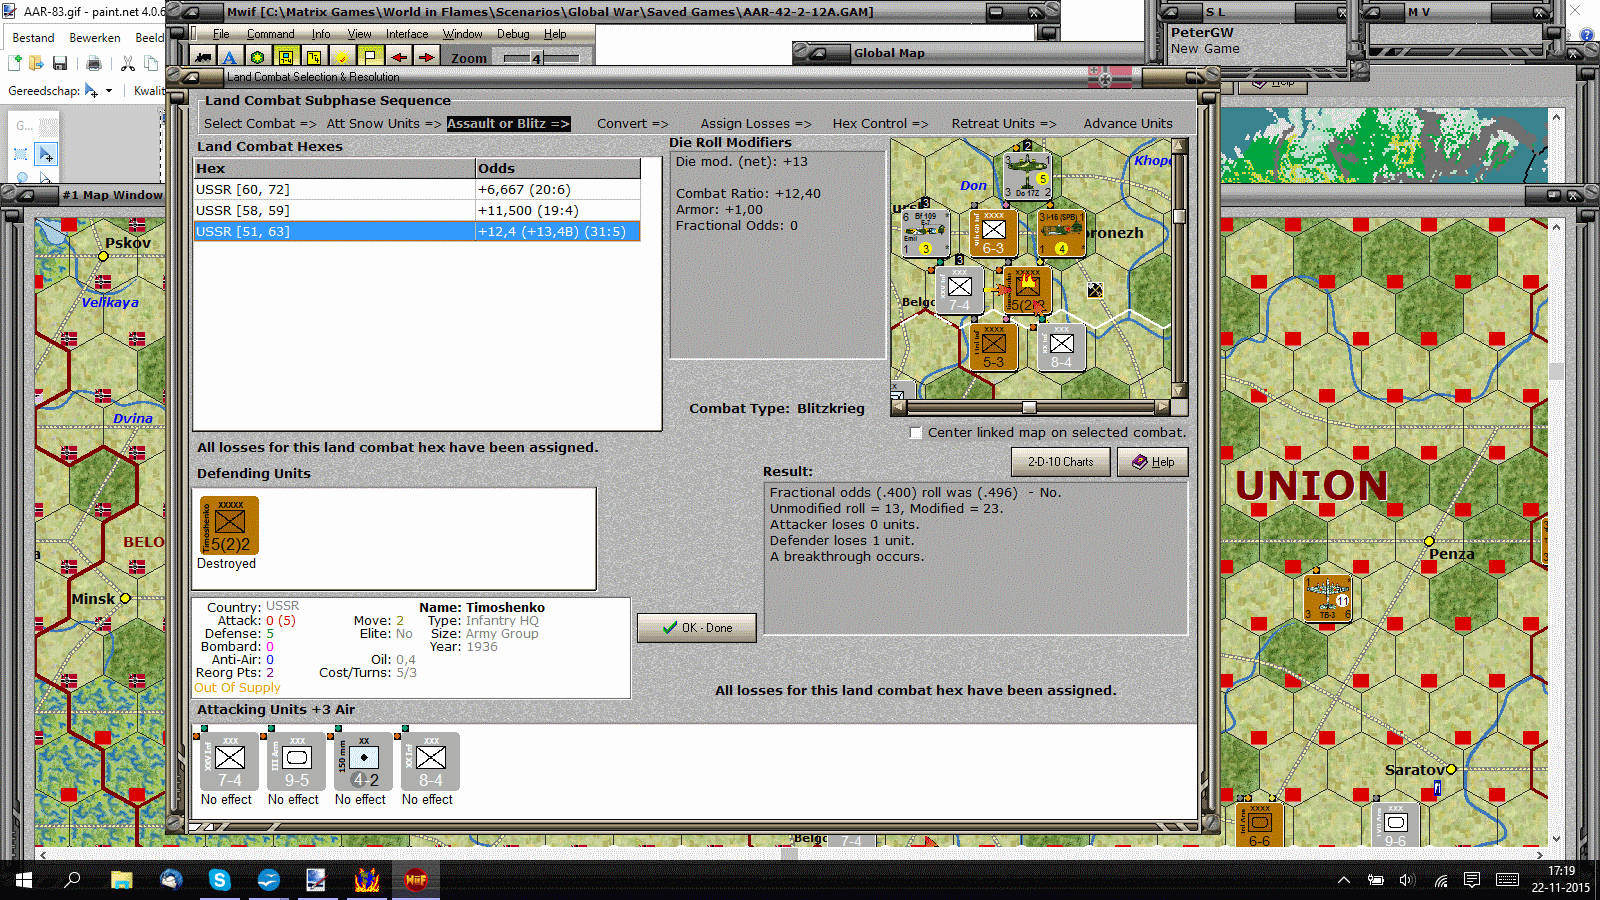
Task: Select the Bf 109 fighter counter
Action: click(925, 232)
